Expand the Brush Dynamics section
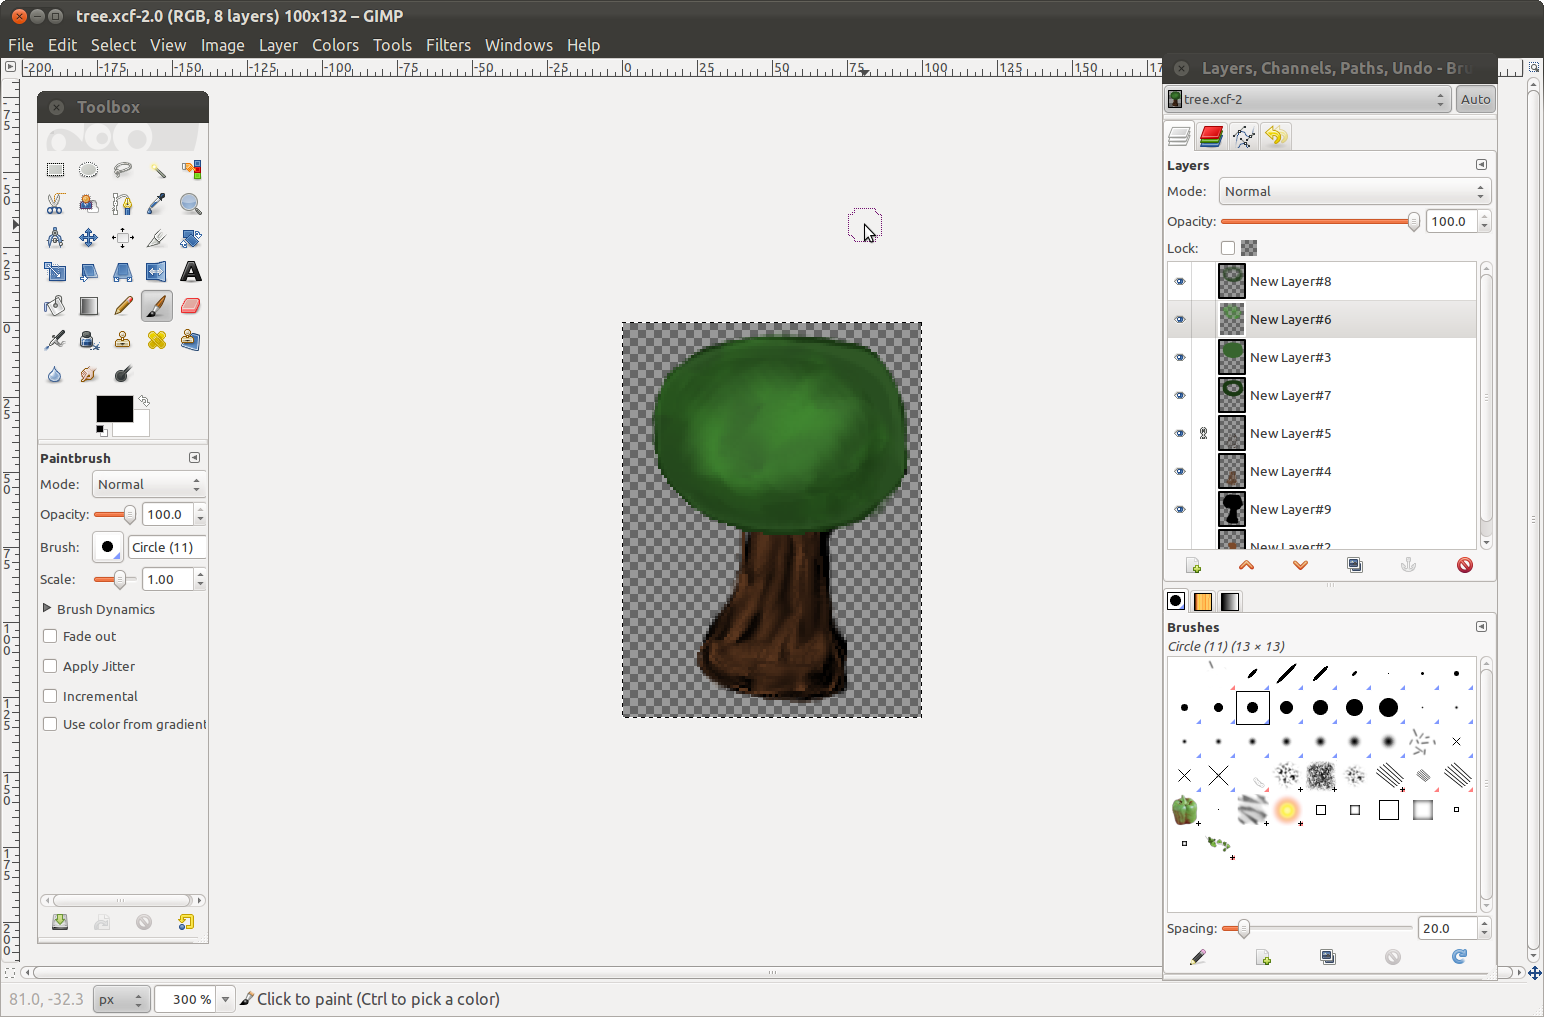The height and width of the screenshot is (1017, 1544). click(x=47, y=608)
